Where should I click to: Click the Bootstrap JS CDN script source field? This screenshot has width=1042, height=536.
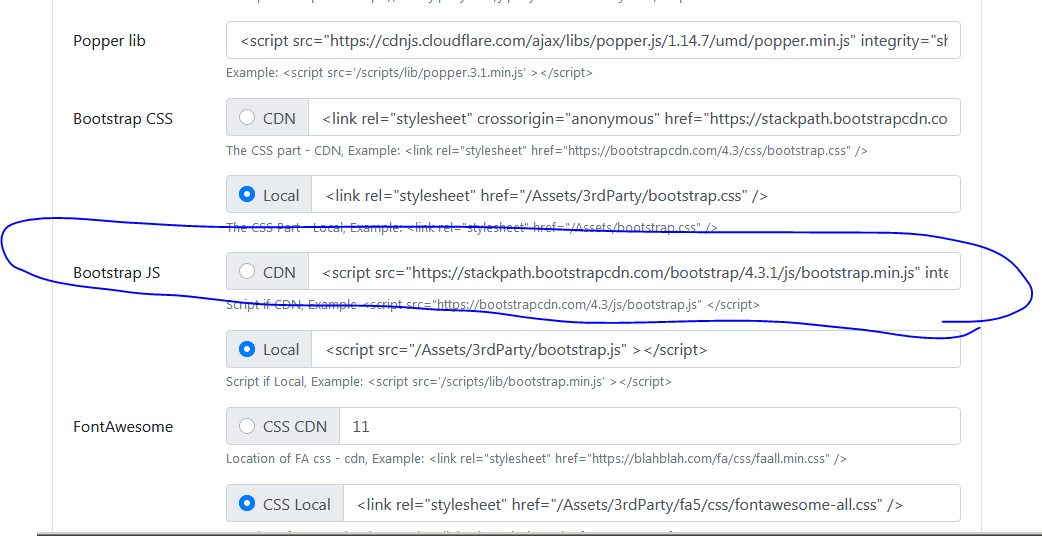coord(634,272)
